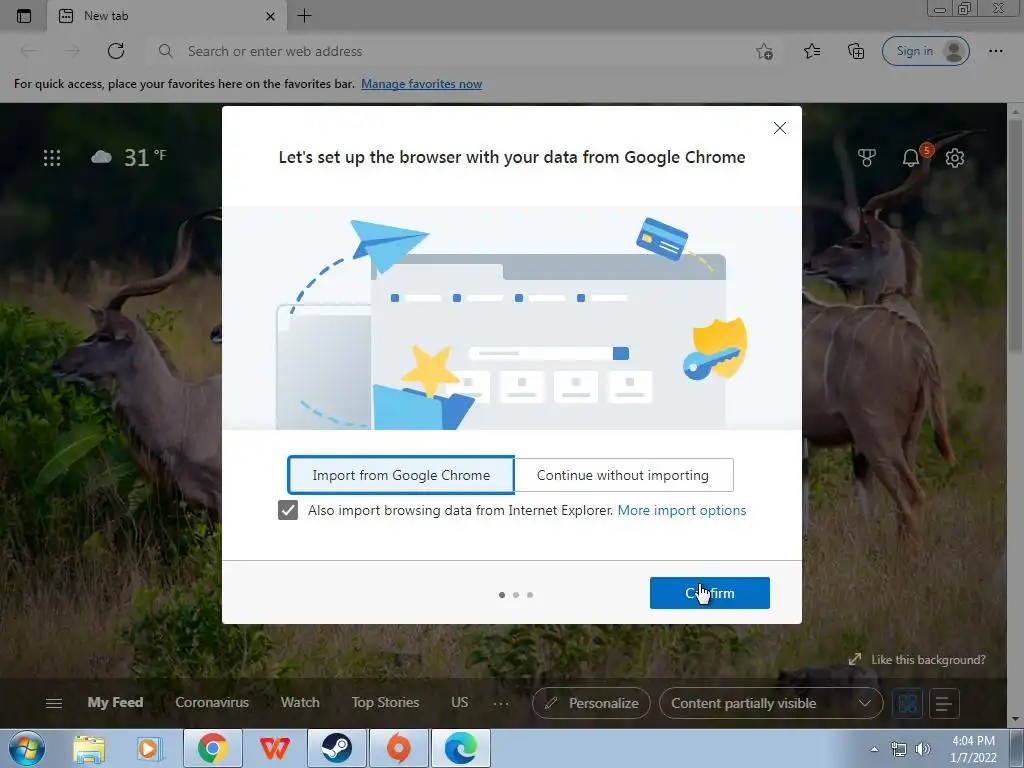Screen dimensions: 1024x768
Task: Open the Windows Start button
Action: (x=26, y=748)
